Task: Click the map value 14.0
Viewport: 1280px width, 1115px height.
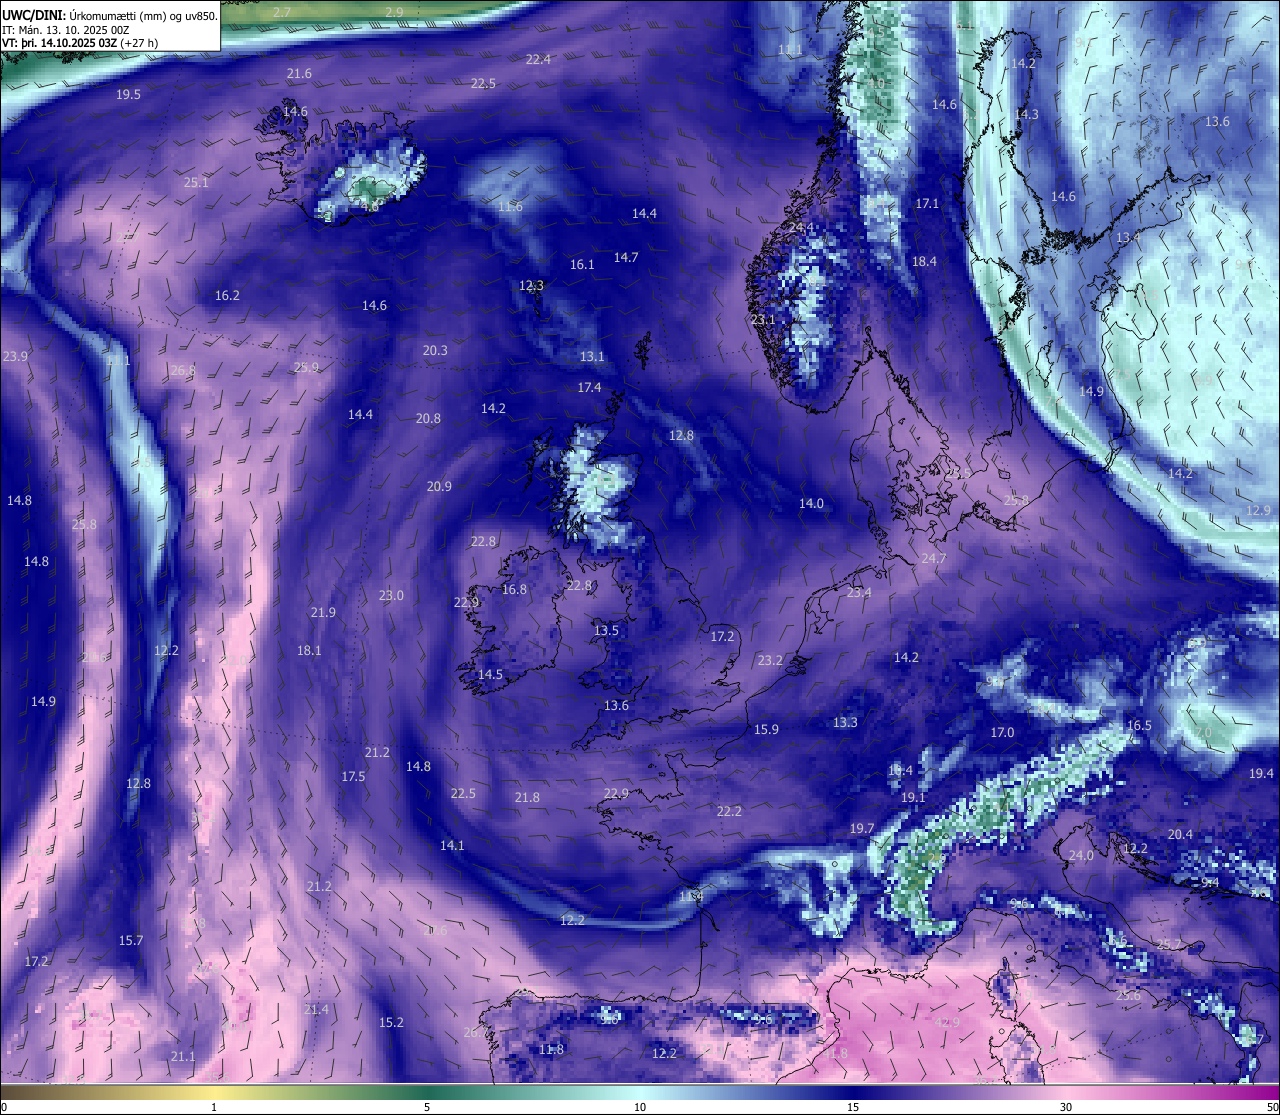Action: [811, 504]
